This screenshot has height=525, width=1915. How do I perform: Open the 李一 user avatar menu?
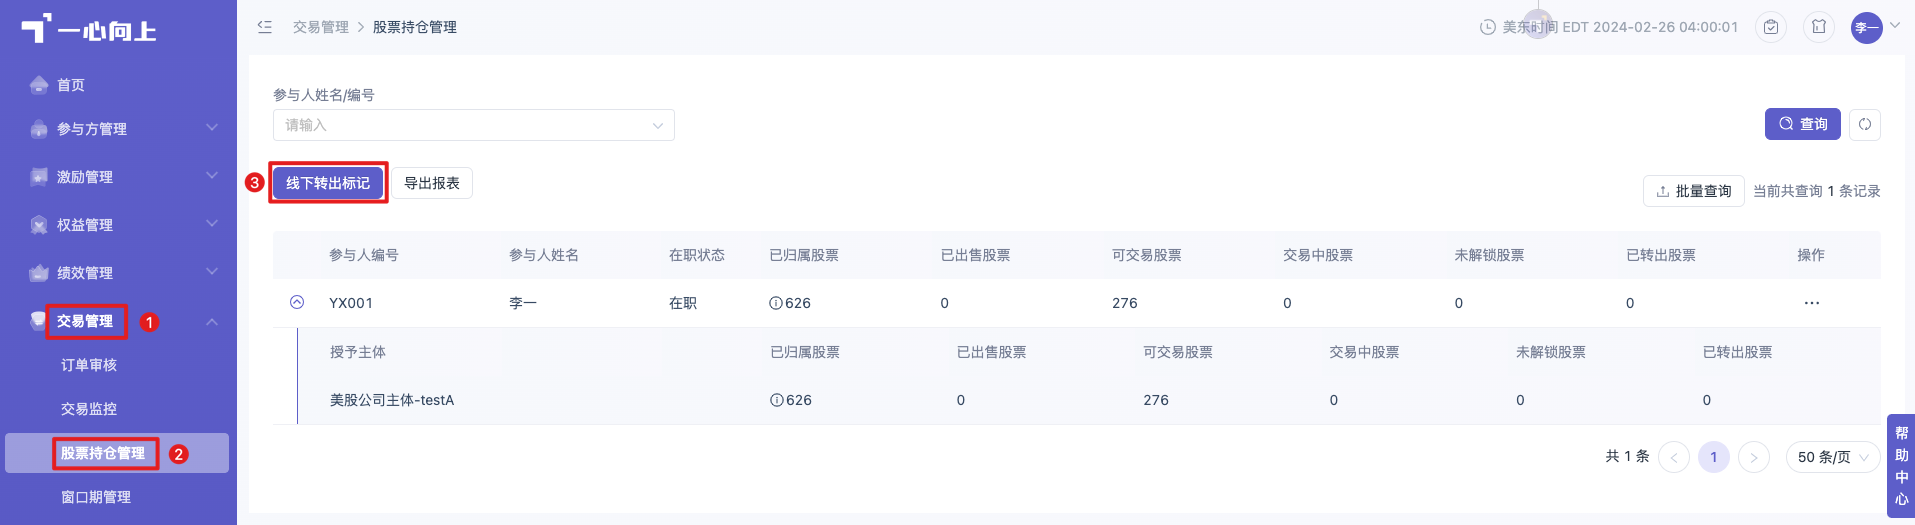coord(1867,27)
